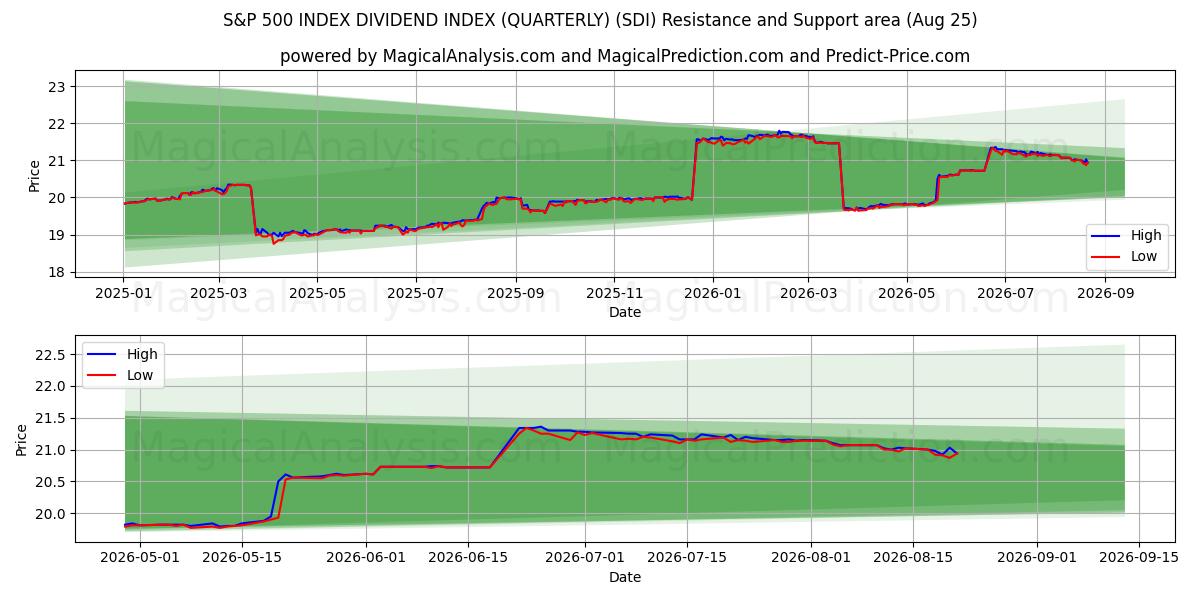Viewport: 1200px width, 600px height.
Task: Click the red Low line swatch in upper legend
Action: pos(1107,256)
